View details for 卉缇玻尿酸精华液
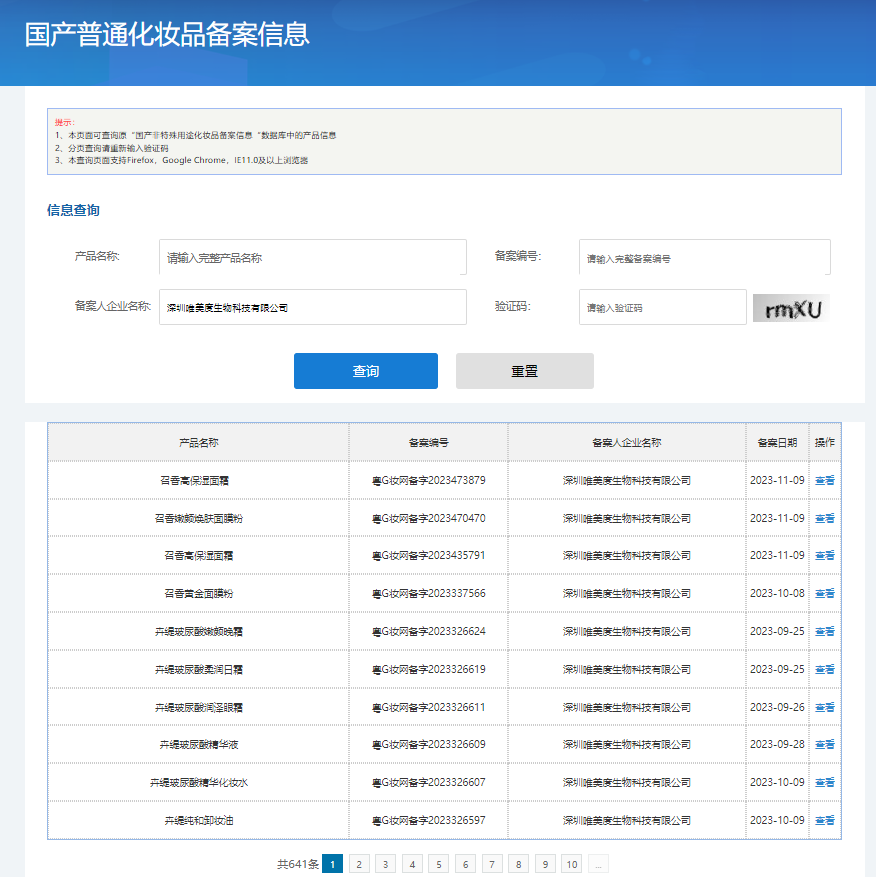The image size is (876, 877). [824, 744]
